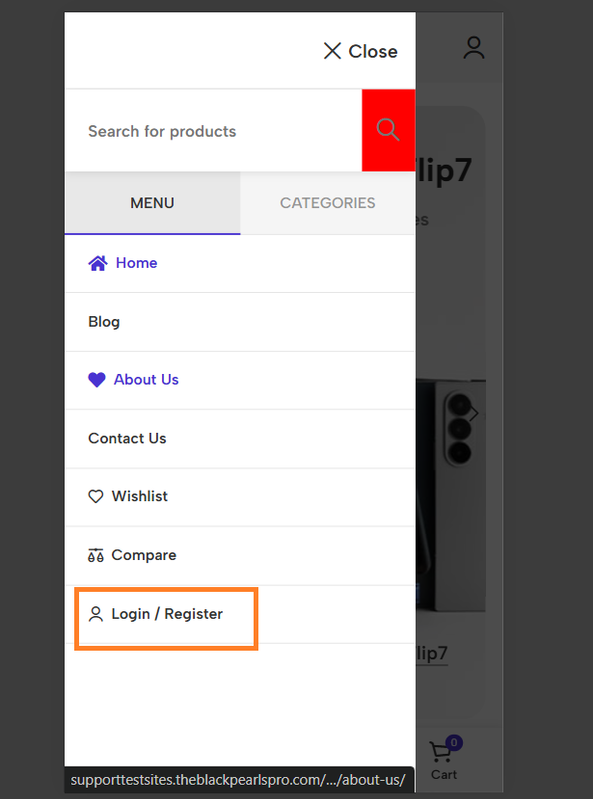The width and height of the screenshot is (593, 799).
Task: Click the outline heart icon beside Wishlist
Action: pyautogui.click(x=96, y=496)
